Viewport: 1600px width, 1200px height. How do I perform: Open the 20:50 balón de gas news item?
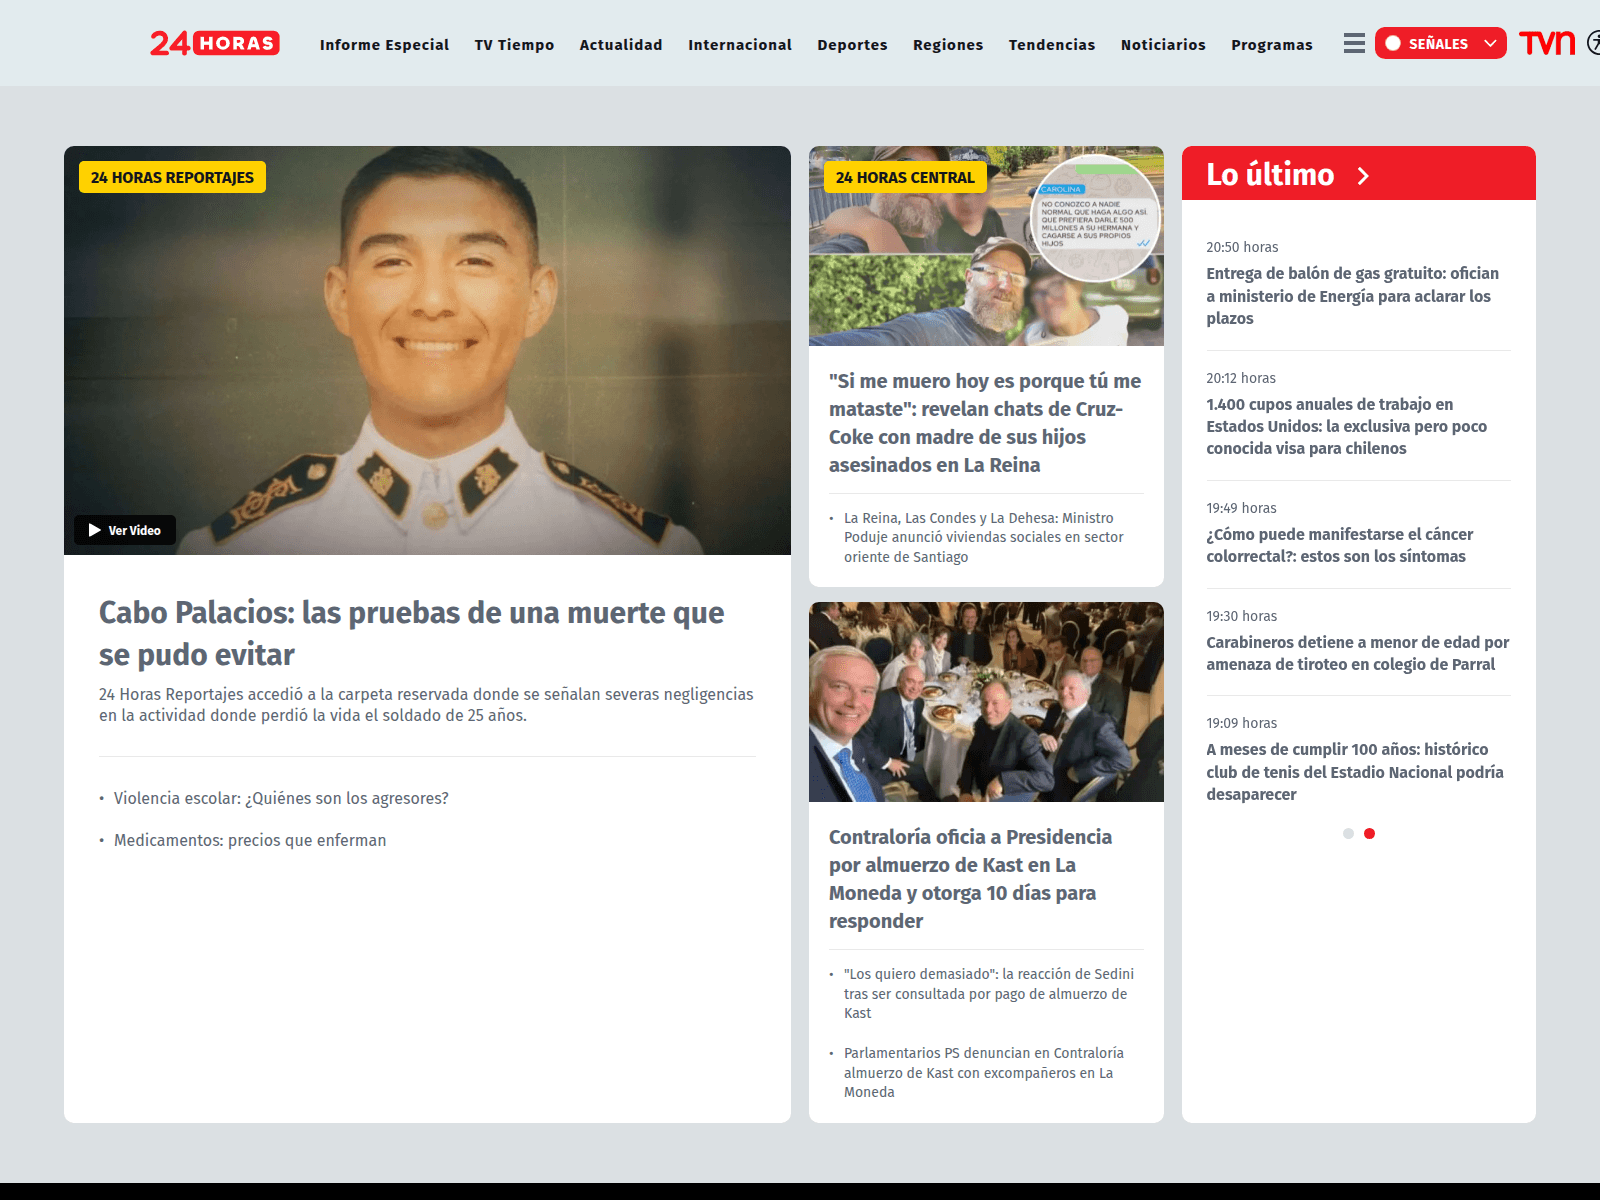1352,295
